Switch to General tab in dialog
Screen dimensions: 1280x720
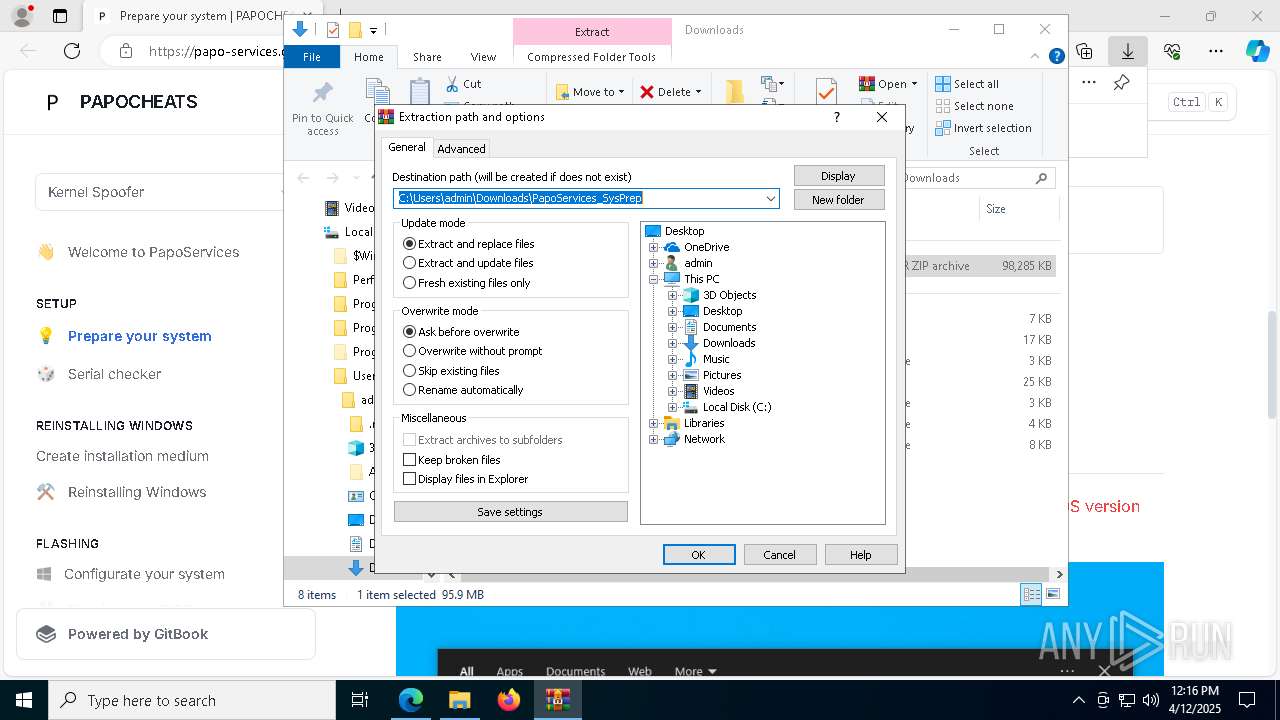407,147
